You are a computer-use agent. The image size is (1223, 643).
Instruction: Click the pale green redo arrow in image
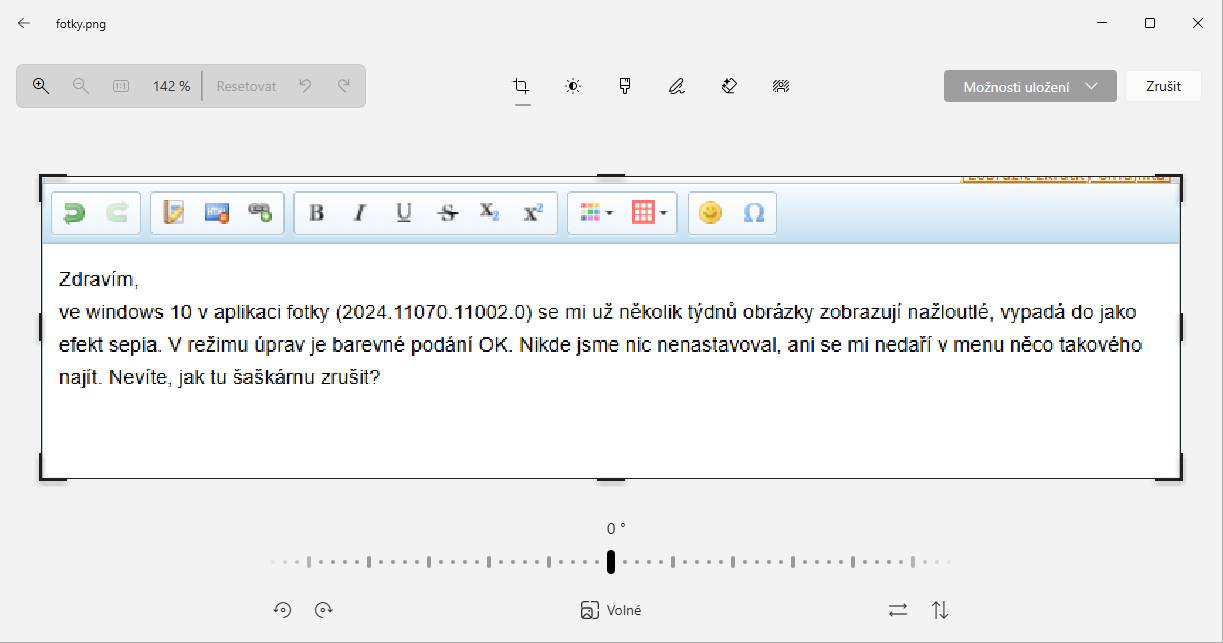(117, 212)
